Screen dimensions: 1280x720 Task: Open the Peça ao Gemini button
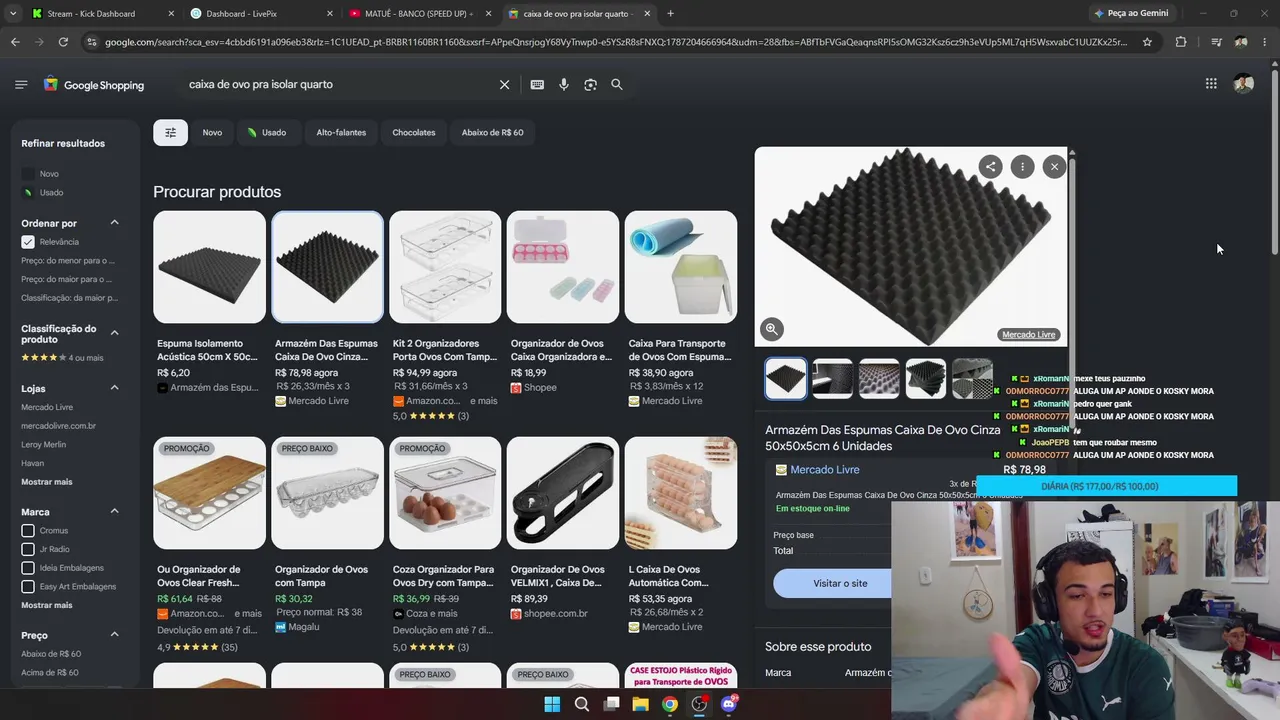pos(1131,13)
